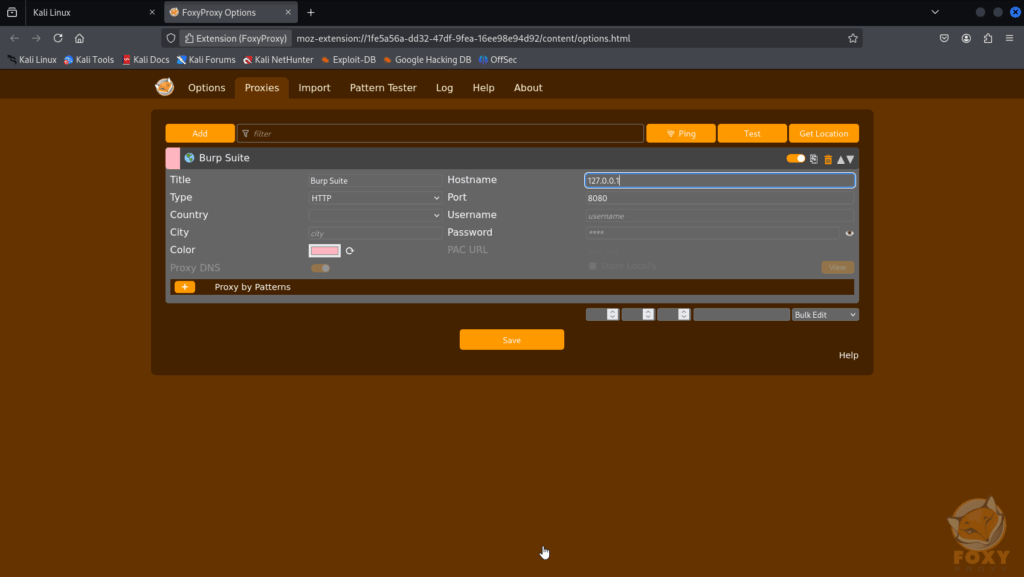
Task: Open the Bulk Edit dropdown
Action: pyautogui.click(x=825, y=315)
